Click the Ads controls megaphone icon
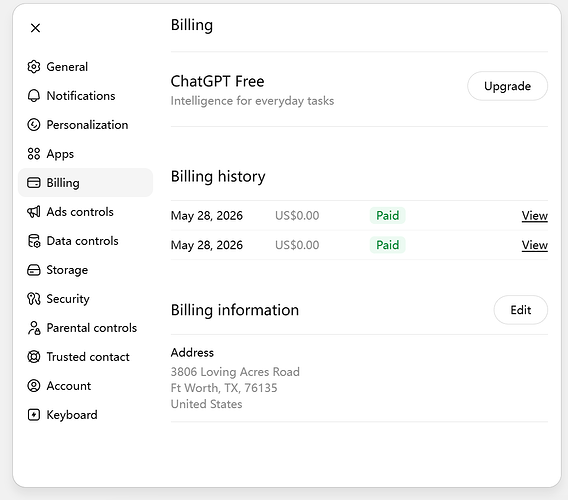This screenshot has width=568, height=500. click(x=34, y=212)
